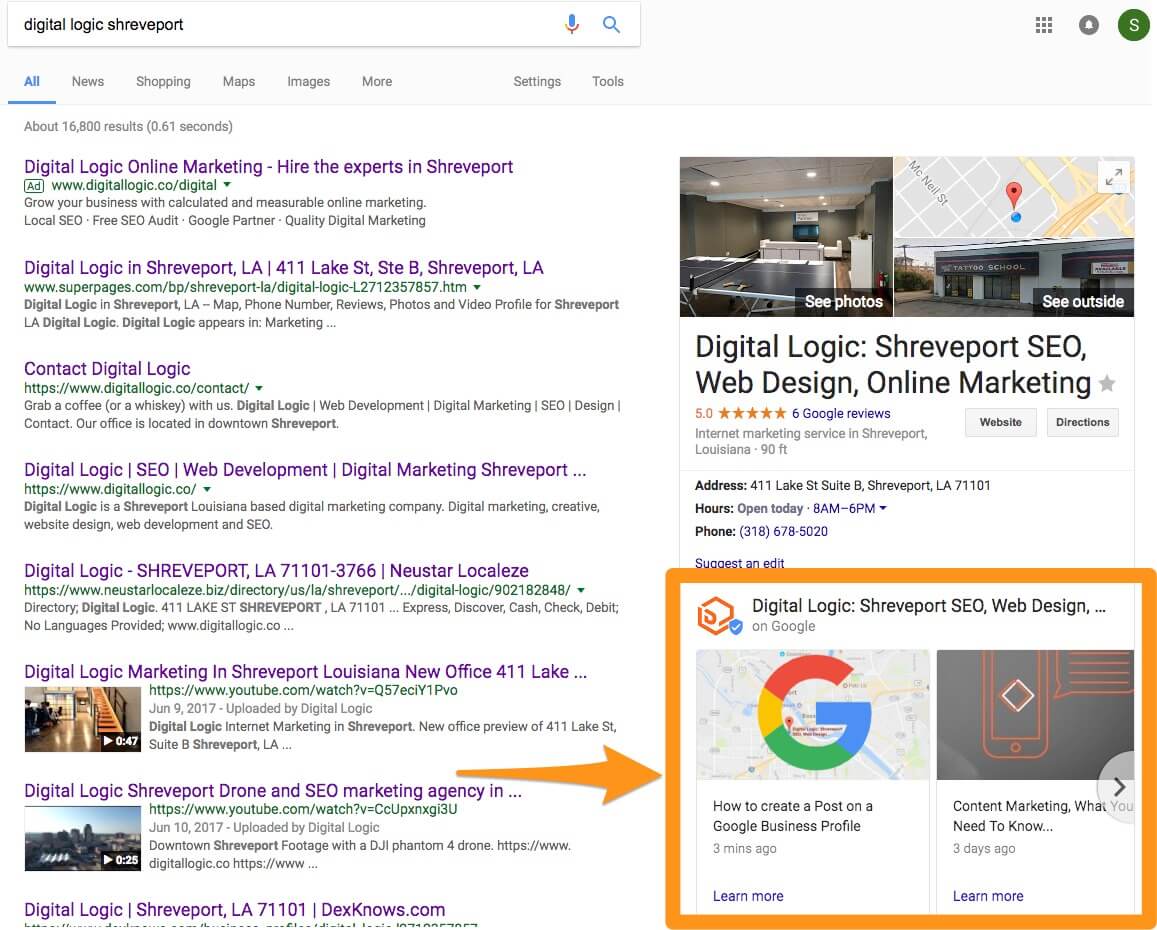Click the Website button
This screenshot has width=1157, height=930.
pos(1001,422)
